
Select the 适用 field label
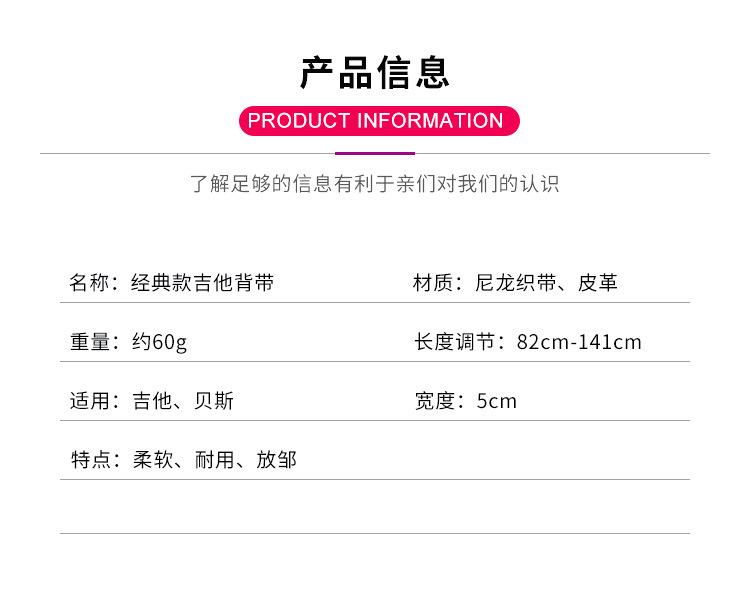coord(90,401)
